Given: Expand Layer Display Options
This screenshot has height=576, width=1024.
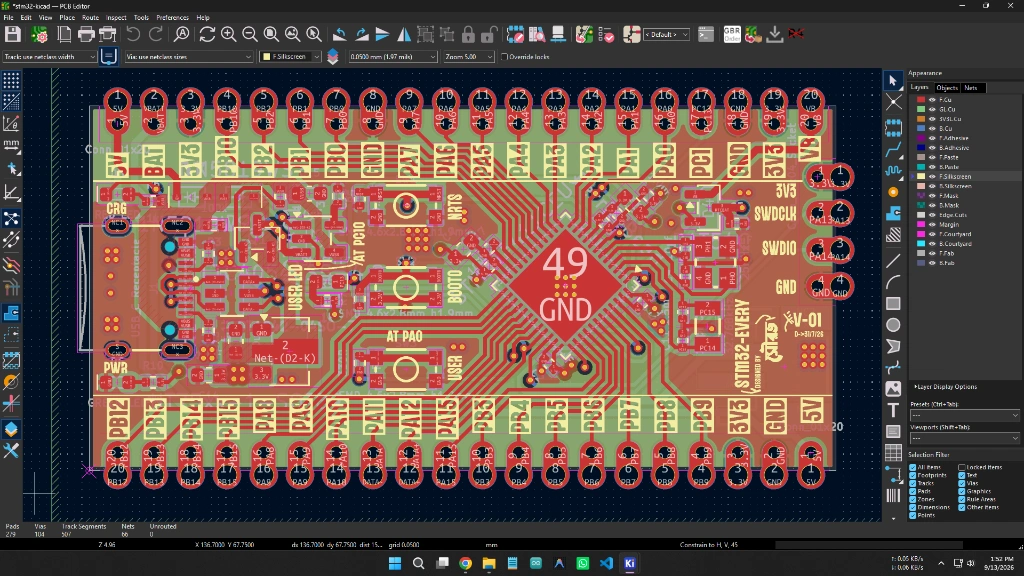Looking at the screenshot, I should pyautogui.click(x=945, y=387).
